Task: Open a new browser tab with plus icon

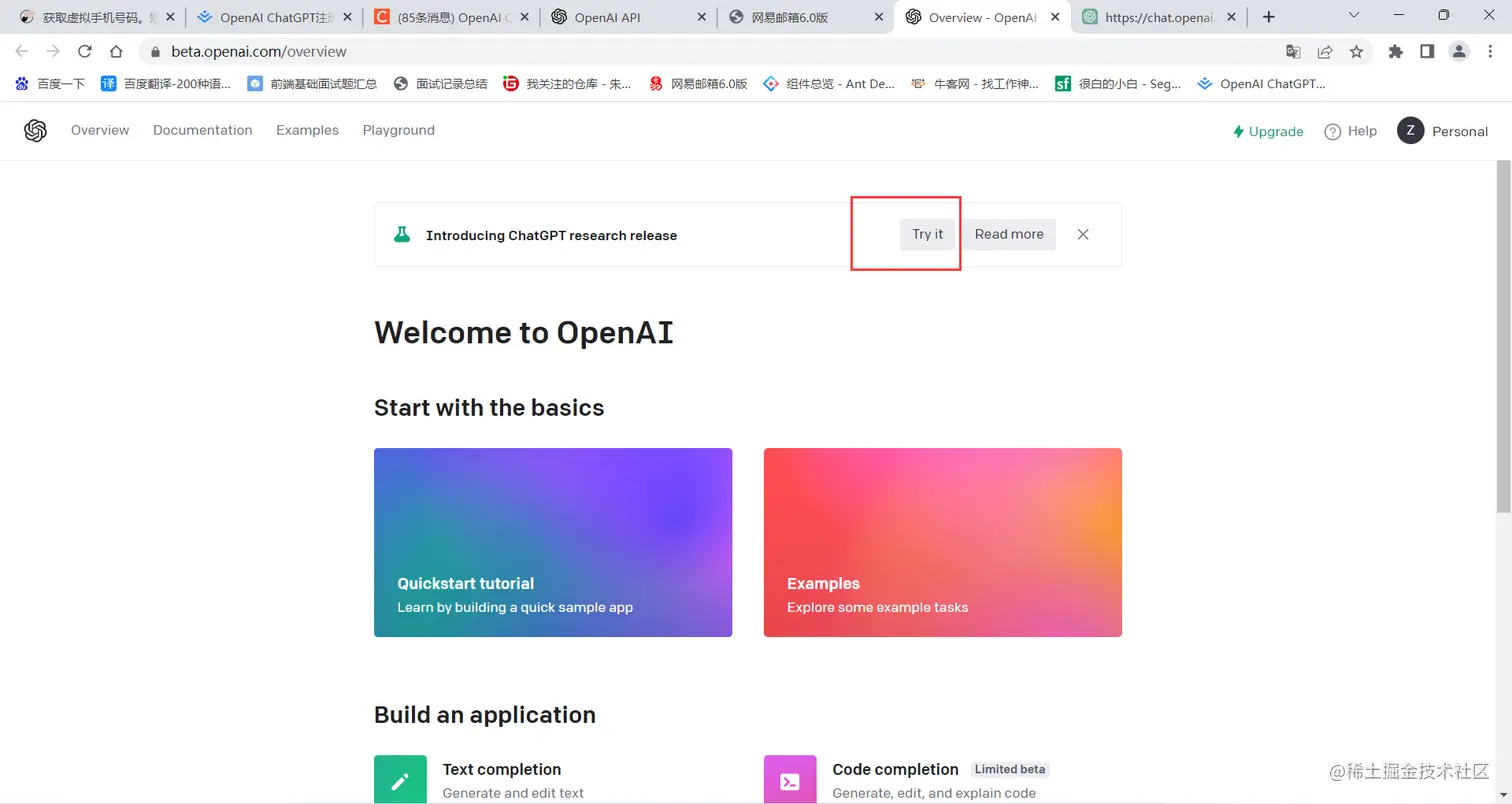Action: 1268,17
